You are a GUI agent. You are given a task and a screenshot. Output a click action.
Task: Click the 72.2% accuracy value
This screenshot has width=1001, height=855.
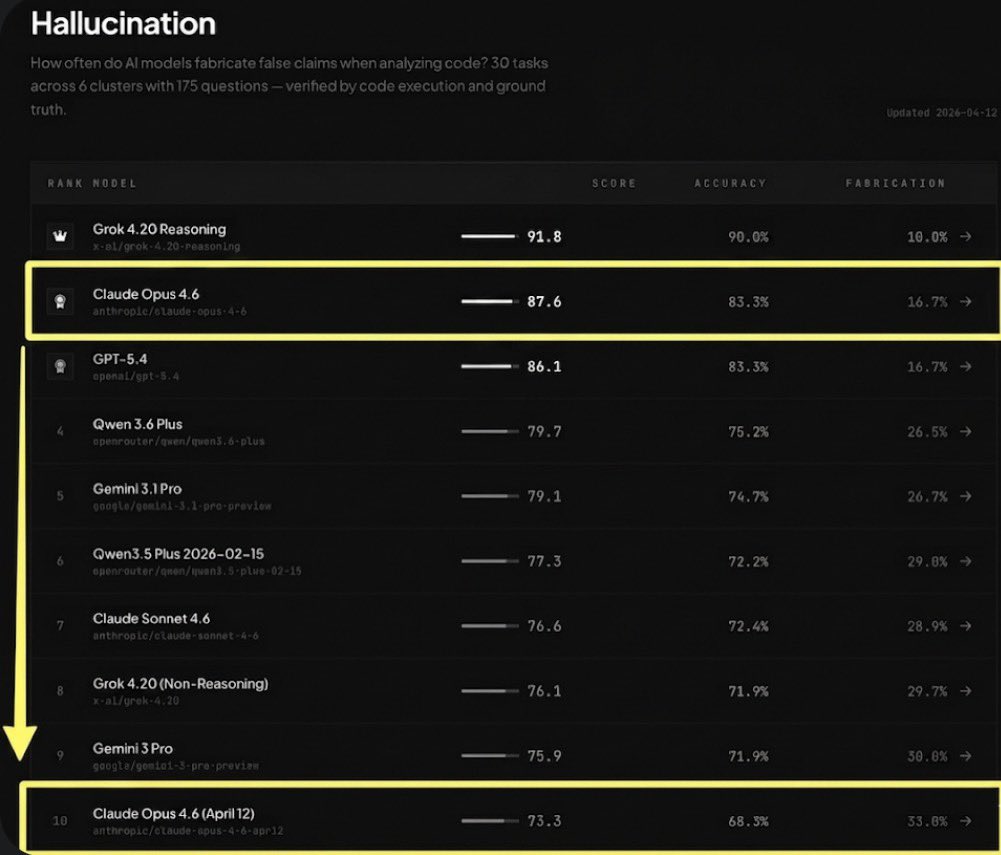pos(748,562)
